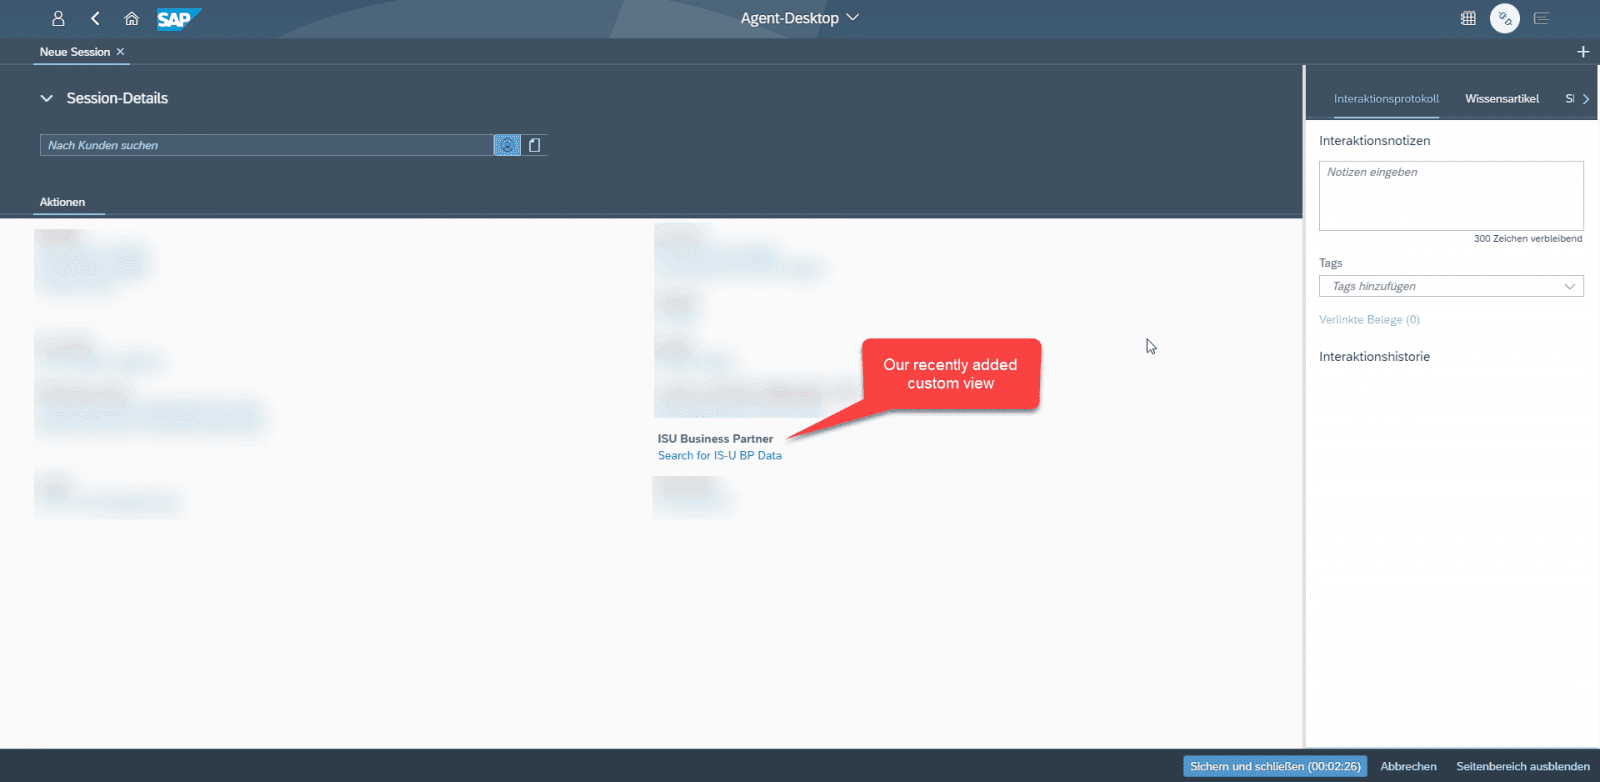Screen dimensions: 1600x782
Task: Click the SAP logo
Action: (178, 18)
